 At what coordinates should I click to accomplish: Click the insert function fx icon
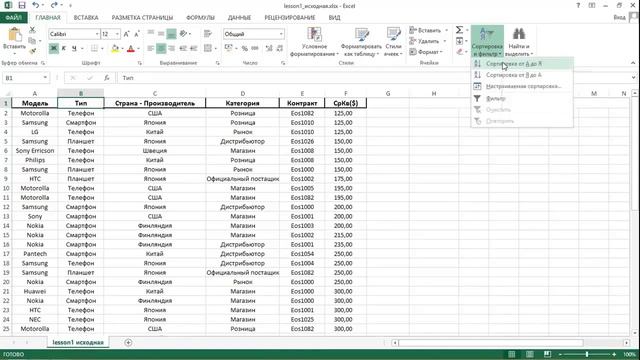[x=107, y=78]
